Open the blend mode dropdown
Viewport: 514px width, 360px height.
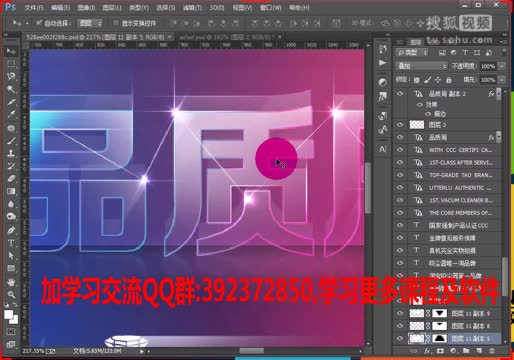tap(422, 66)
